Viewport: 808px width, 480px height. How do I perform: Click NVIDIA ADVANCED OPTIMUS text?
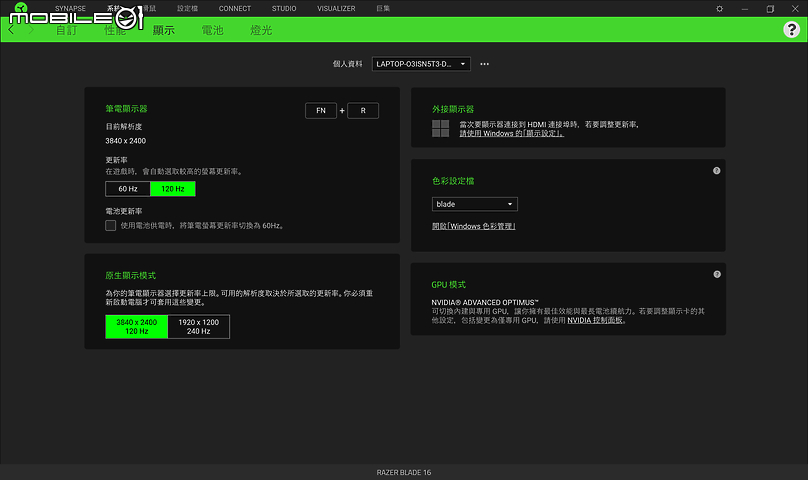(485, 303)
